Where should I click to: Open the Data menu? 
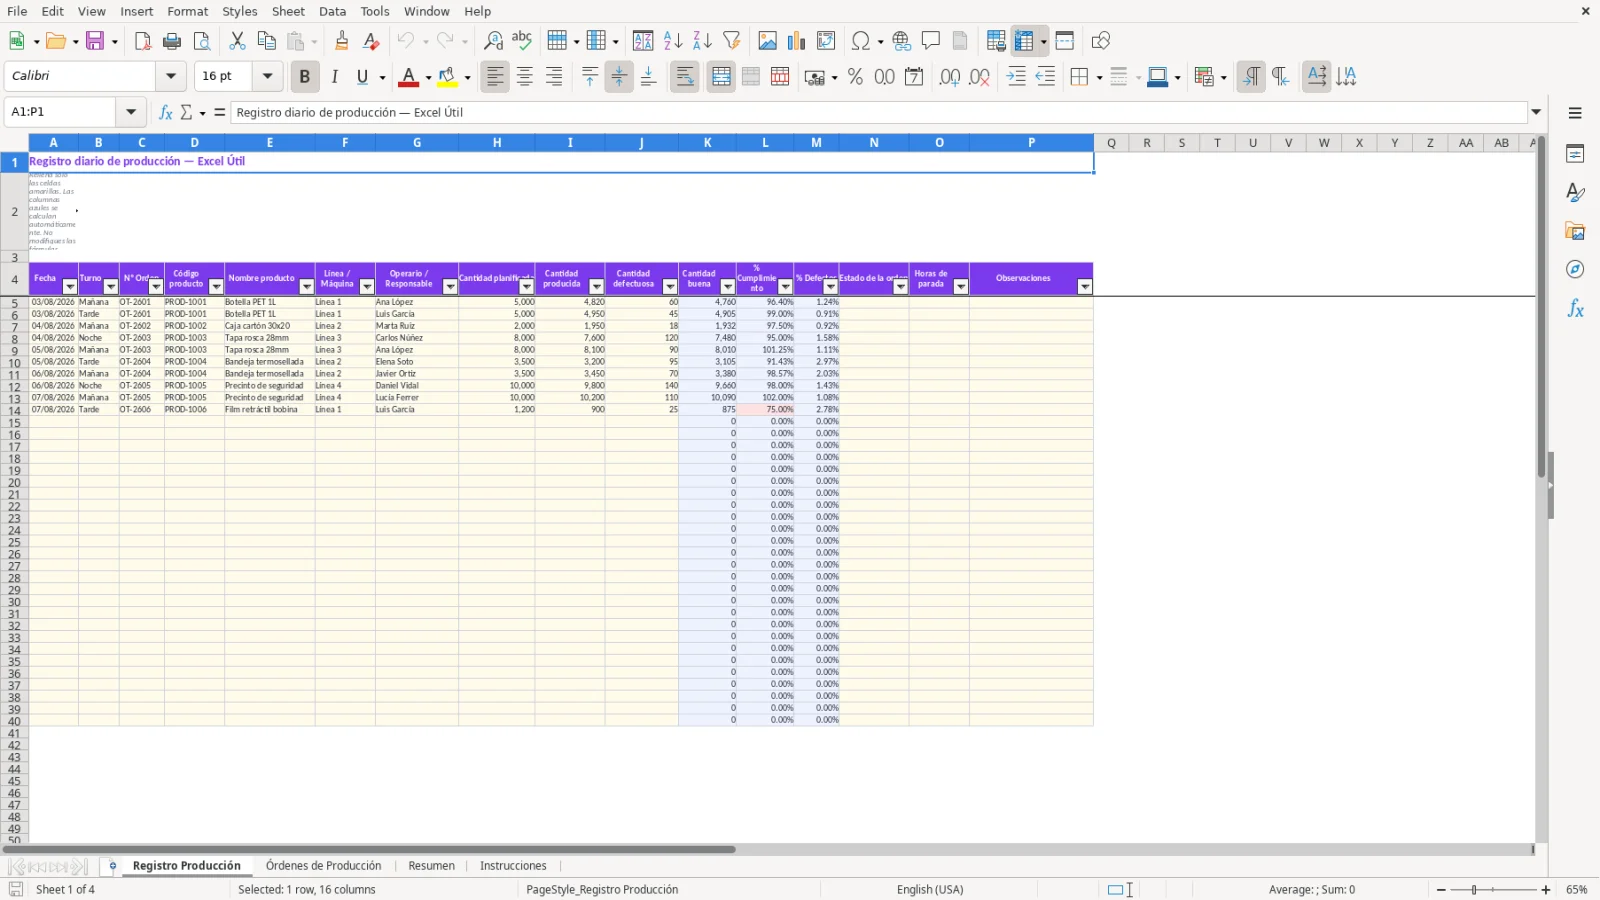[x=333, y=11]
